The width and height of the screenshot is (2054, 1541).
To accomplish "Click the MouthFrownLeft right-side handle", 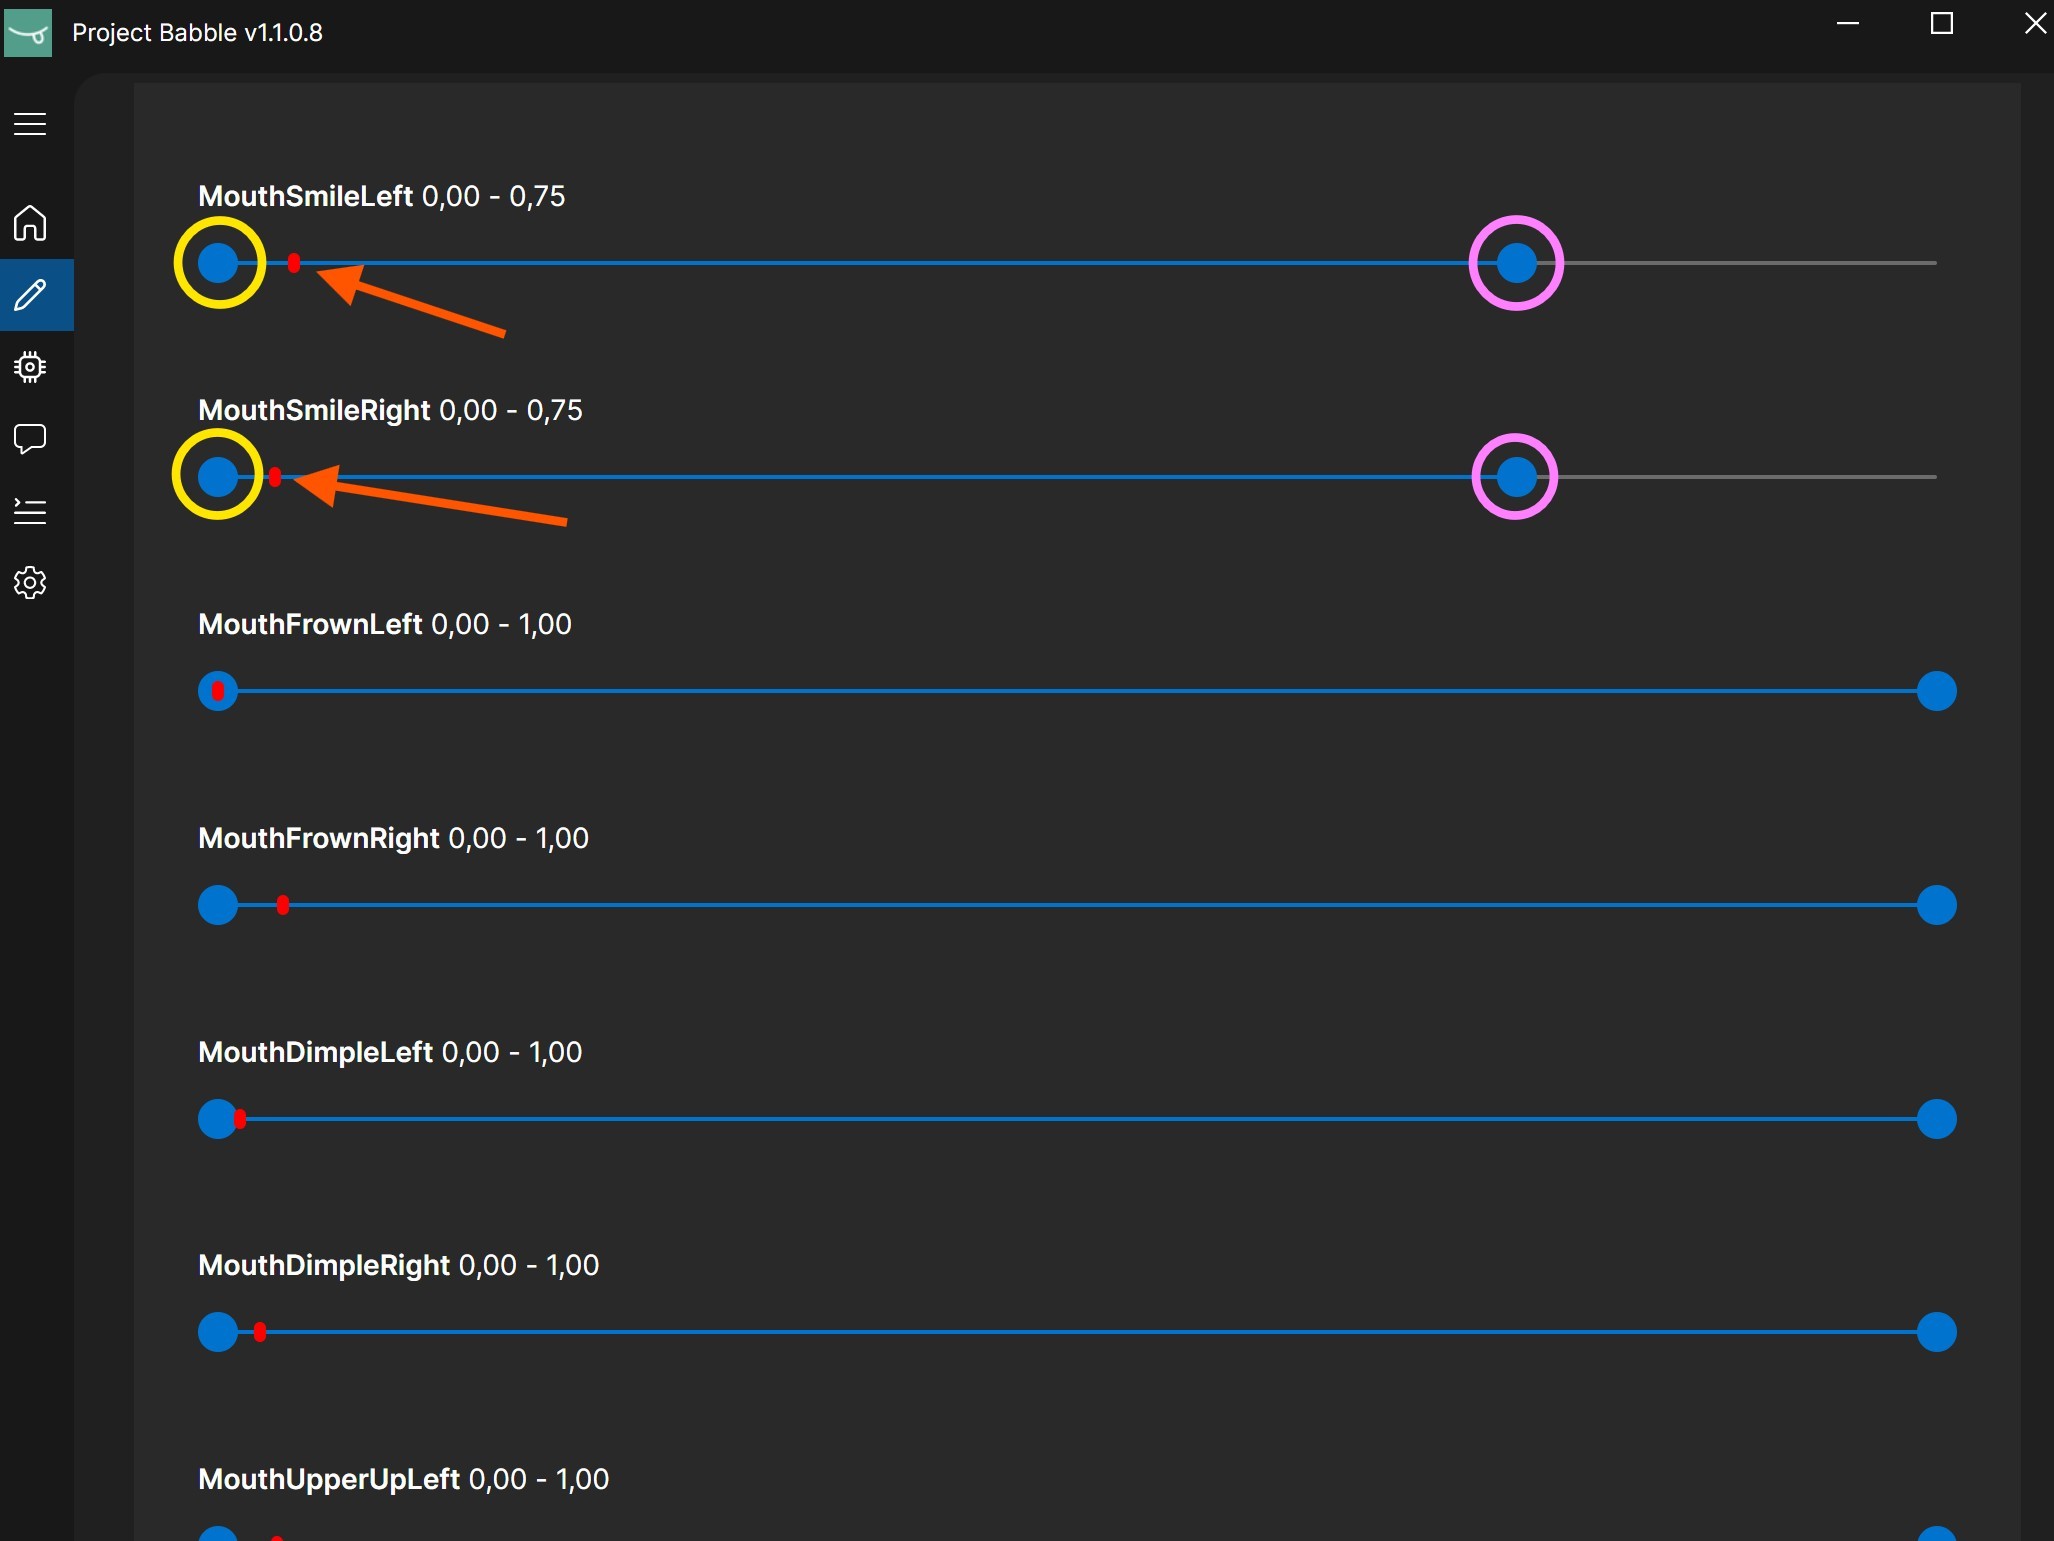I will (x=1937, y=690).
